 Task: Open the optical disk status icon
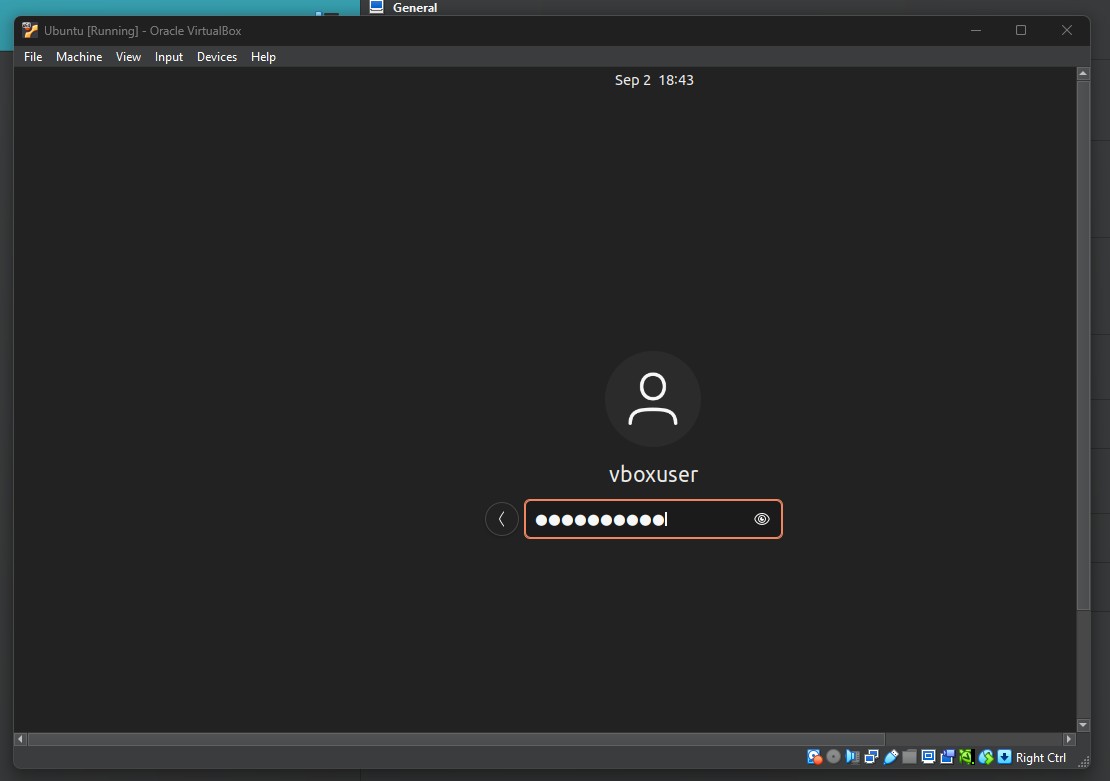click(833, 757)
